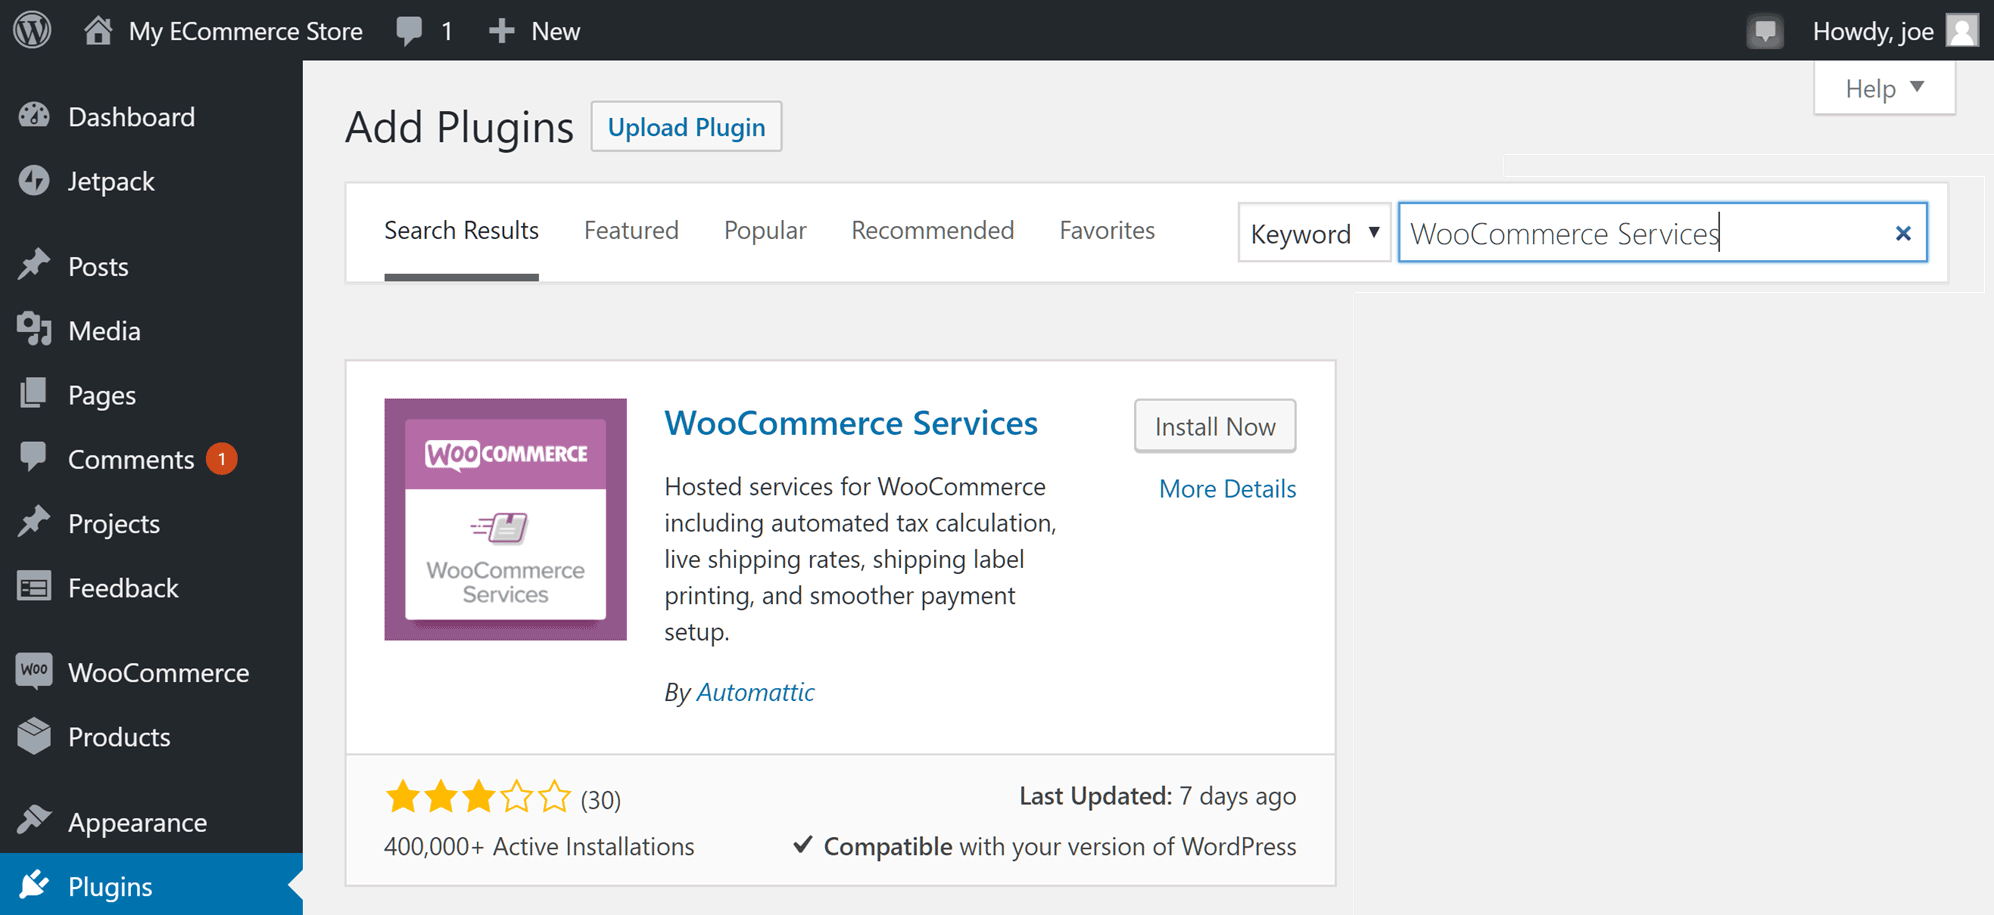Click the first rating star

click(403, 797)
